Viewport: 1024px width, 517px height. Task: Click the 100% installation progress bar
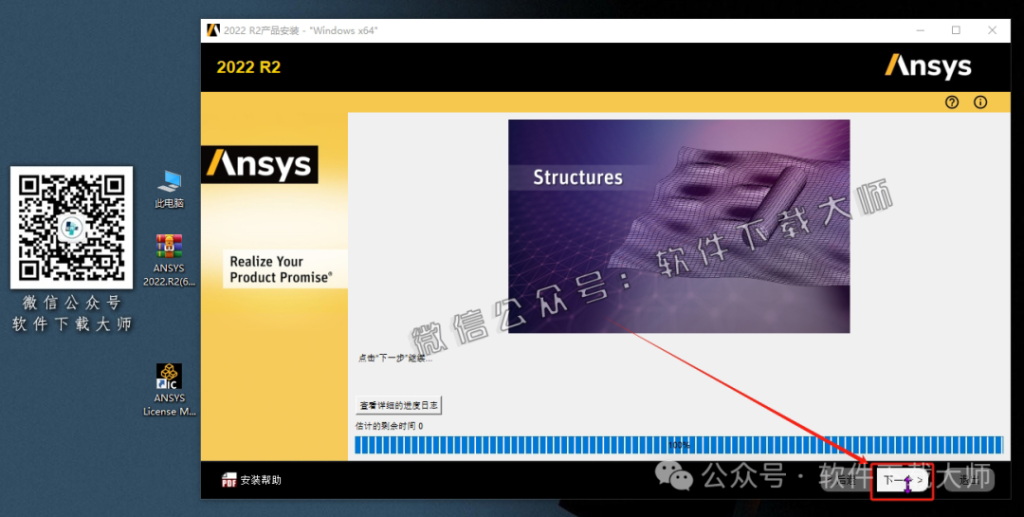(679, 445)
